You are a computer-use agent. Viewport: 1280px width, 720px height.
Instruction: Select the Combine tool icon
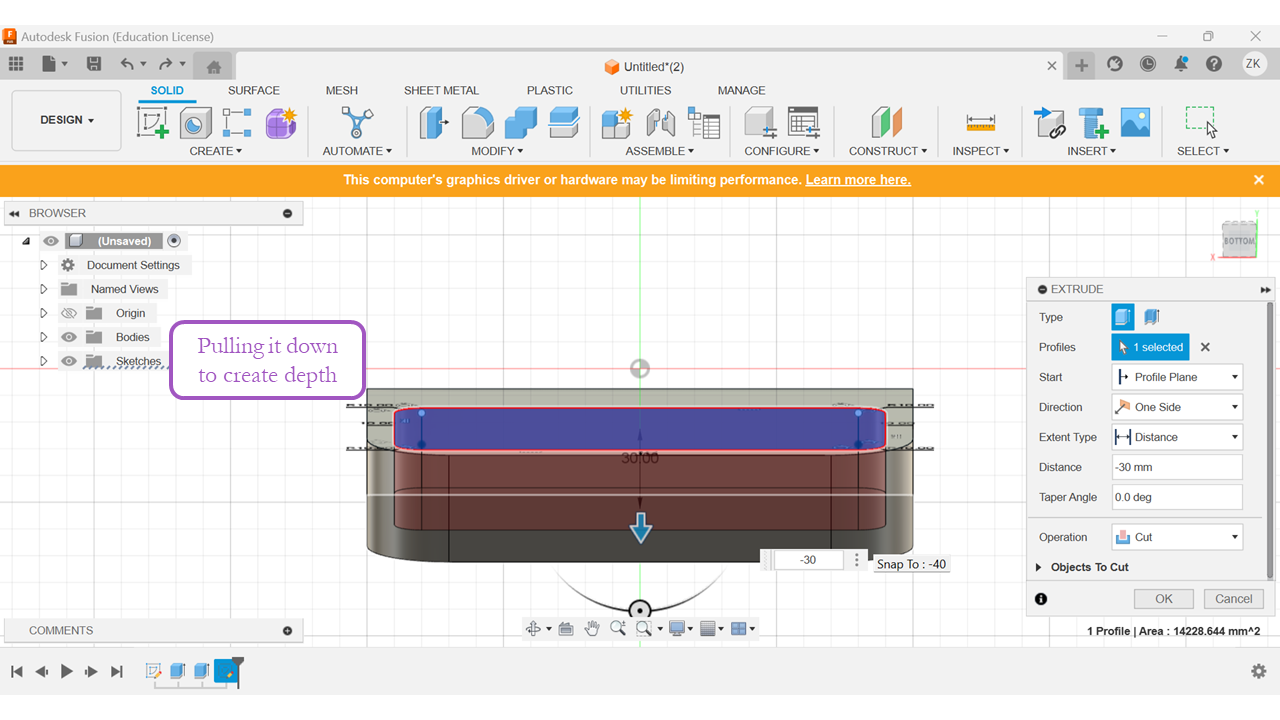pos(521,123)
